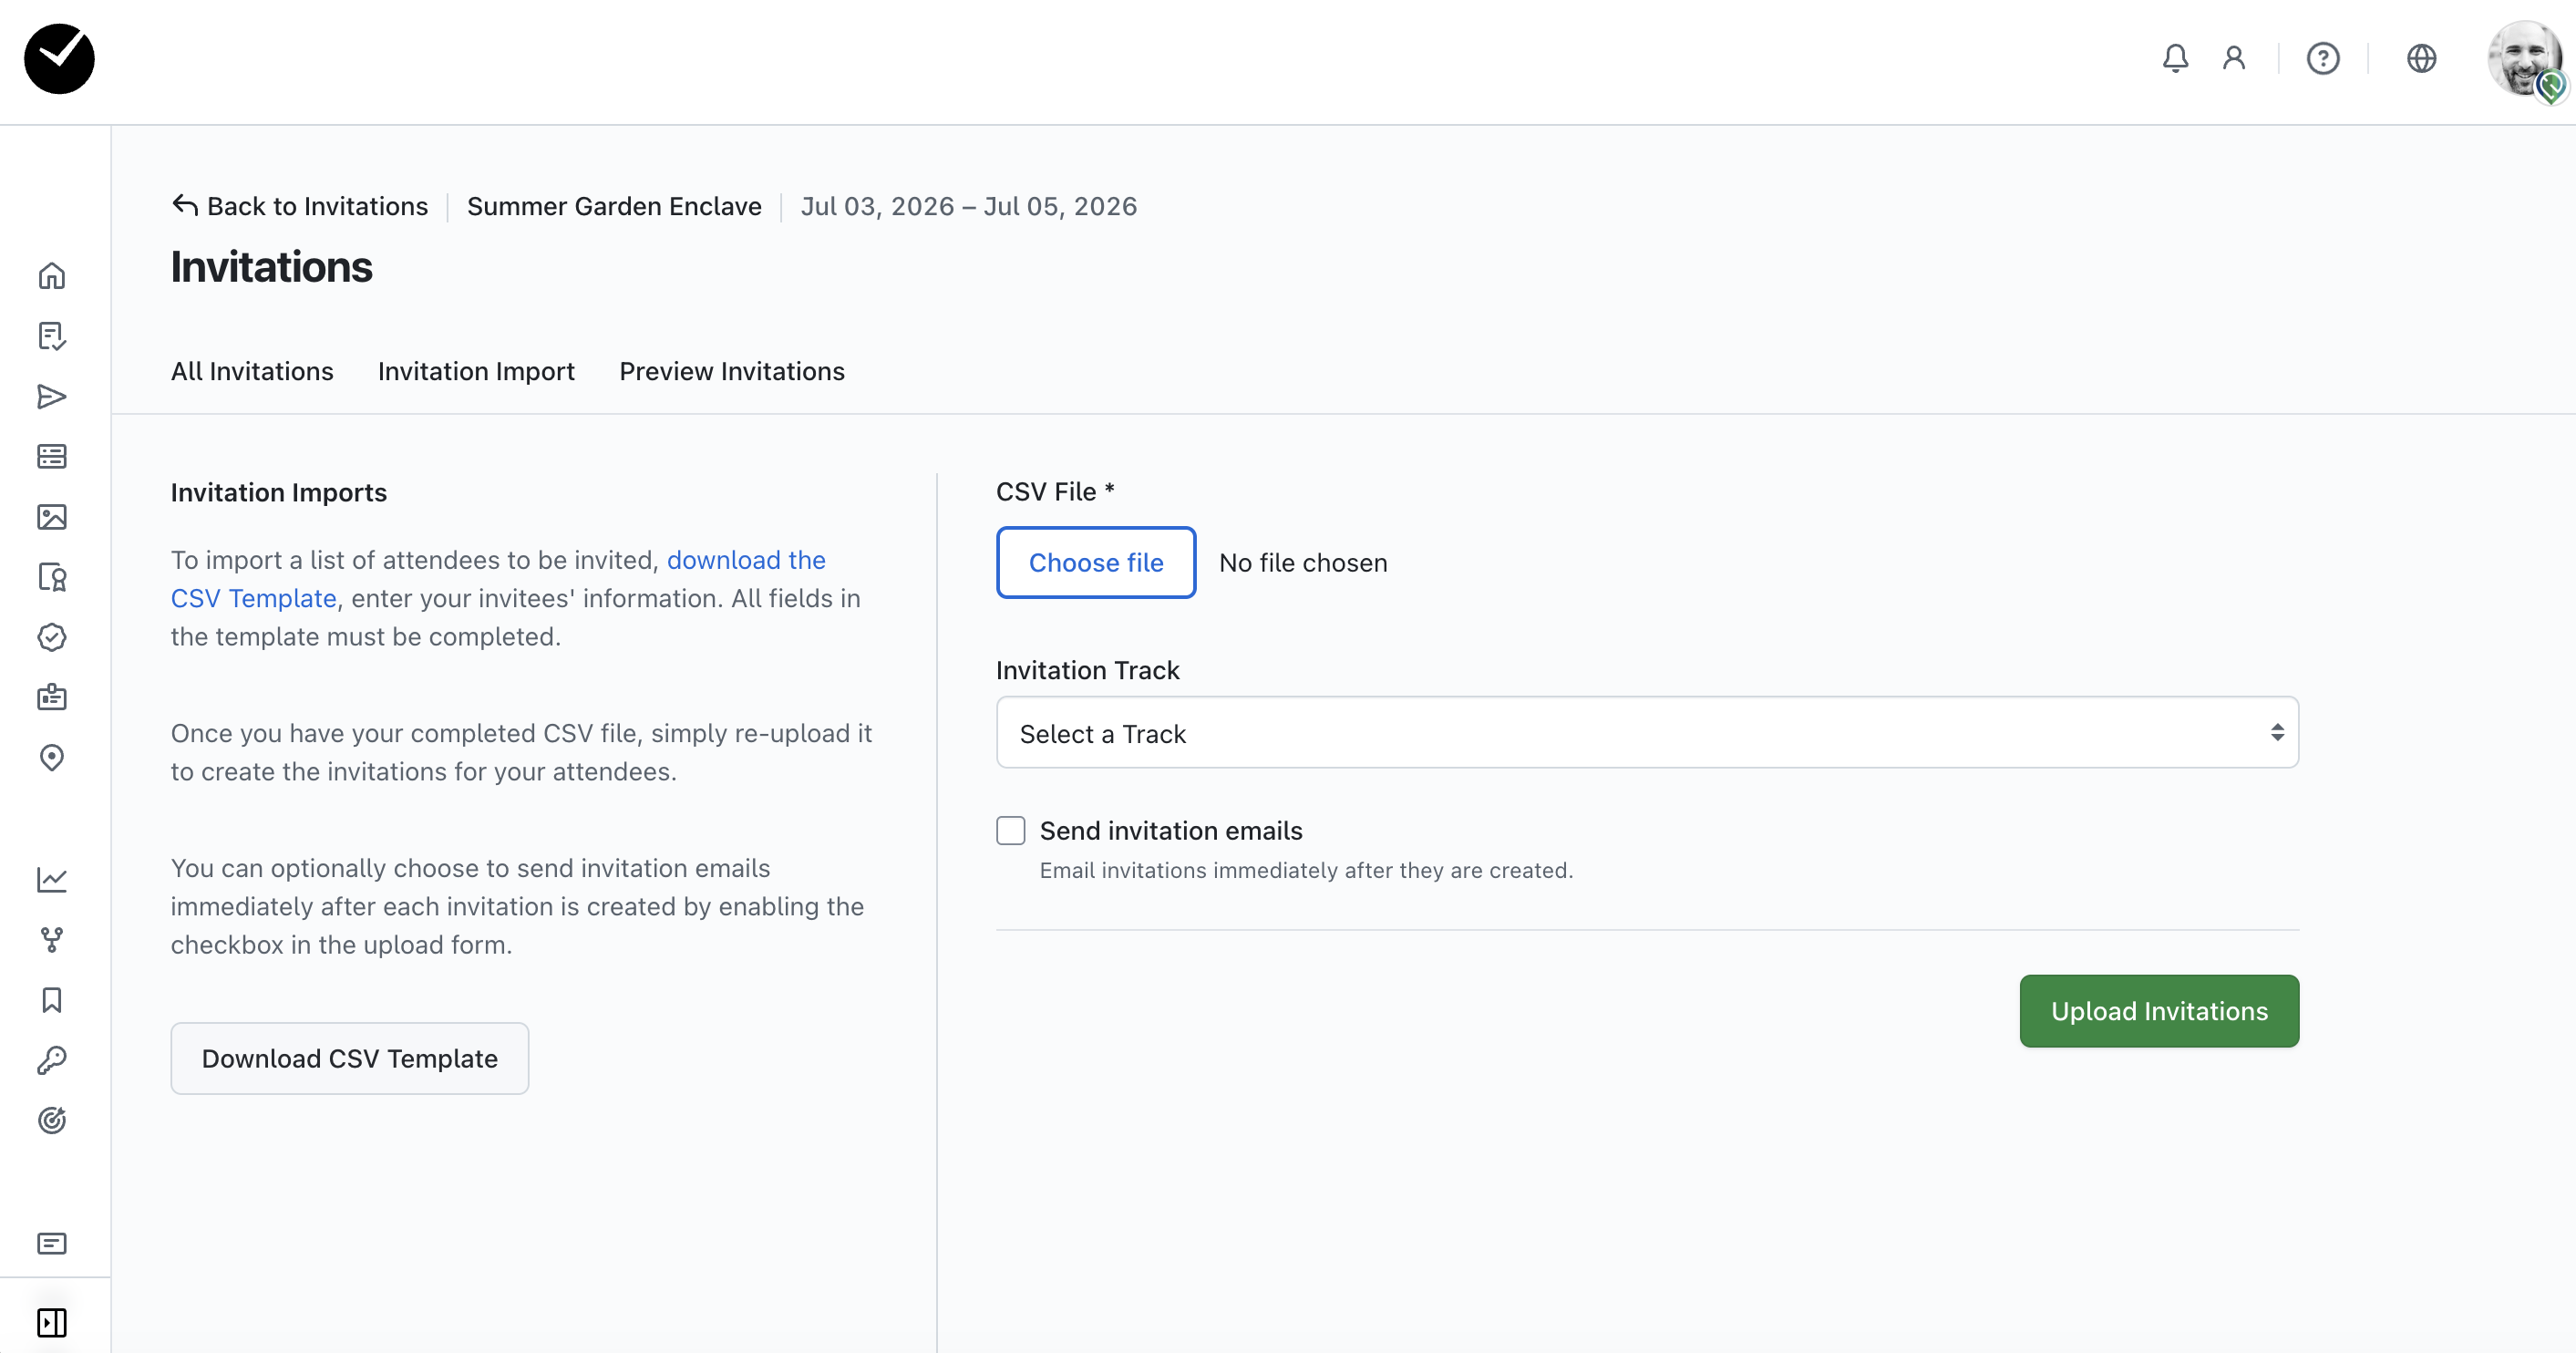Click the paper plane send icon
This screenshot has width=2576, height=1353.
(x=52, y=397)
